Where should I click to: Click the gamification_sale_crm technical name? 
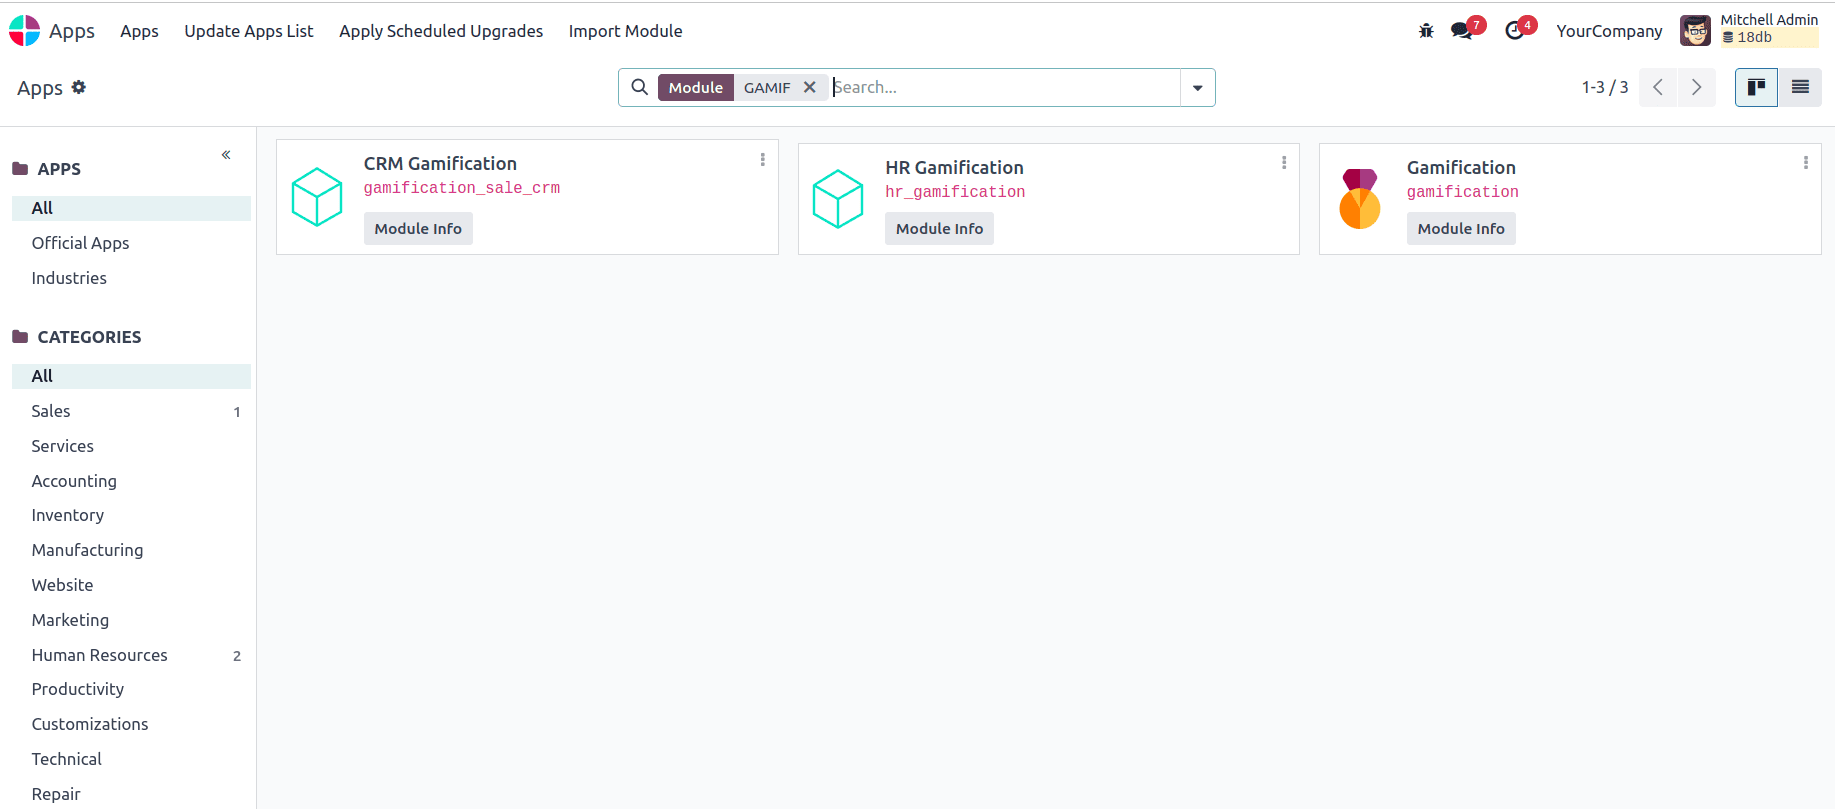462,188
